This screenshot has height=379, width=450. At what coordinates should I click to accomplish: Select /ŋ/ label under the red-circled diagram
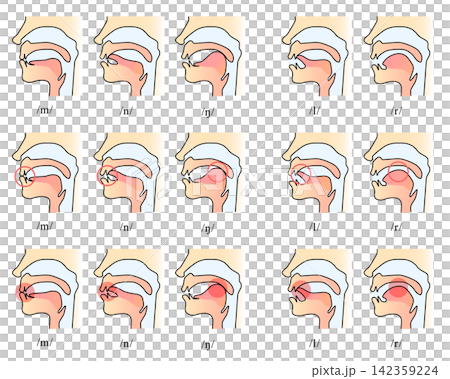(x=208, y=228)
